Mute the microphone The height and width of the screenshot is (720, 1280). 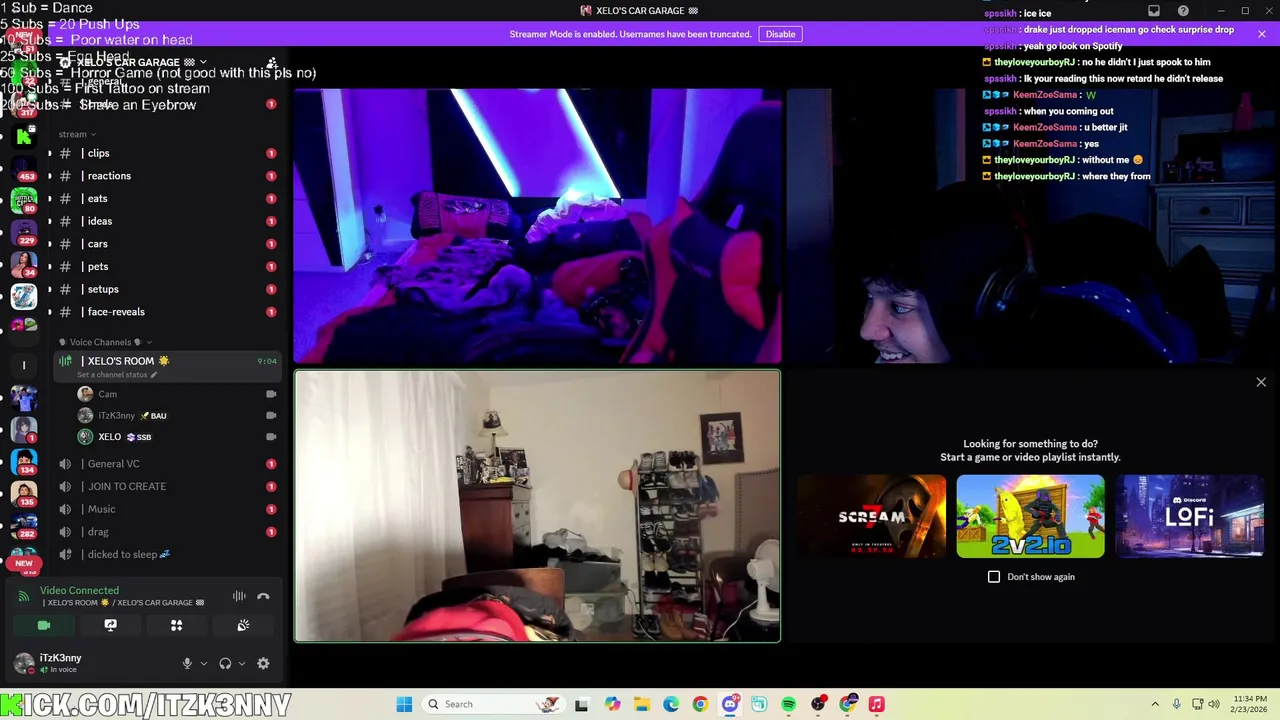click(x=187, y=663)
